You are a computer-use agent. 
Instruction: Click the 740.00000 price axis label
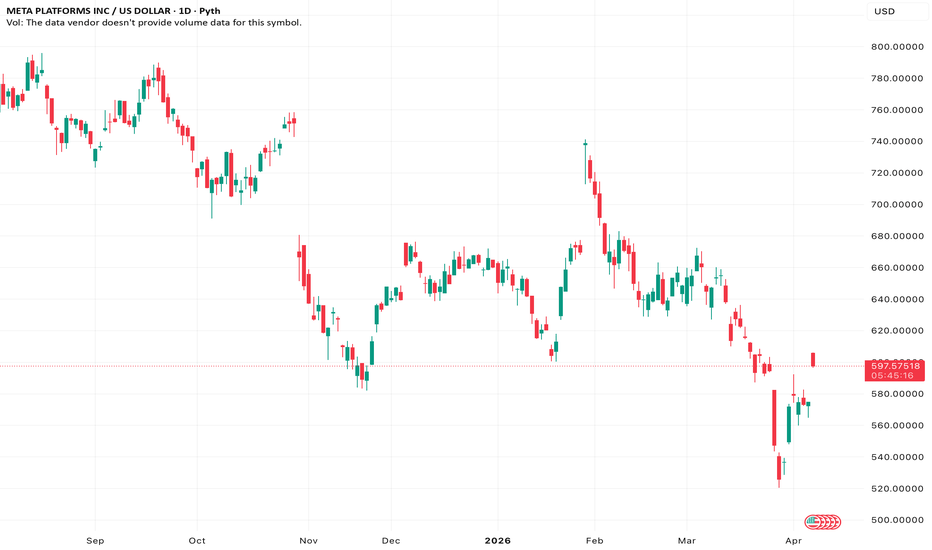[897, 141]
